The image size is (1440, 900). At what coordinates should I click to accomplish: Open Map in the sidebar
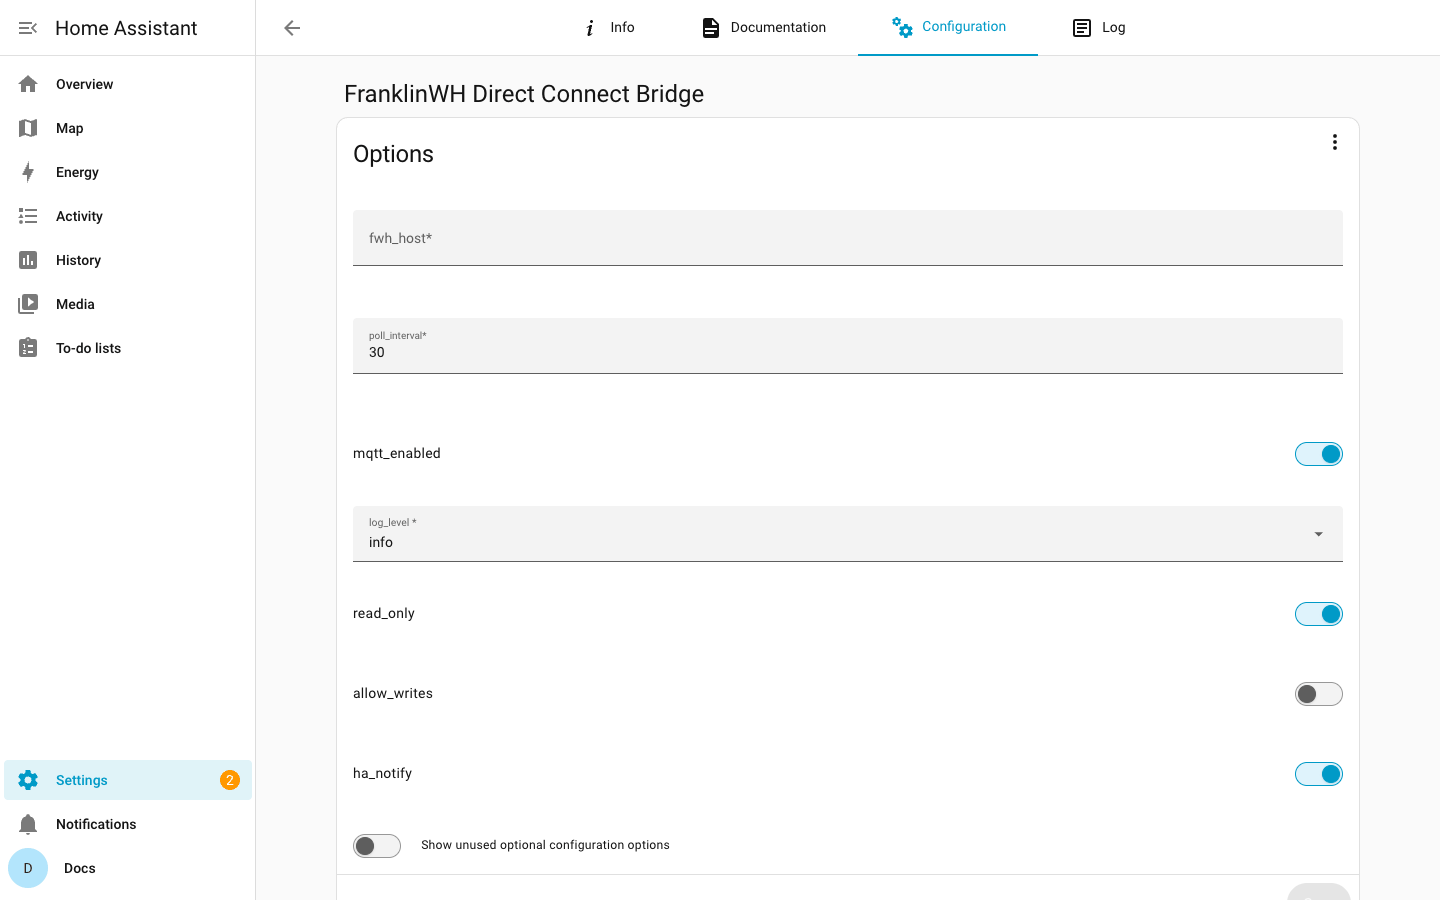point(128,128)
